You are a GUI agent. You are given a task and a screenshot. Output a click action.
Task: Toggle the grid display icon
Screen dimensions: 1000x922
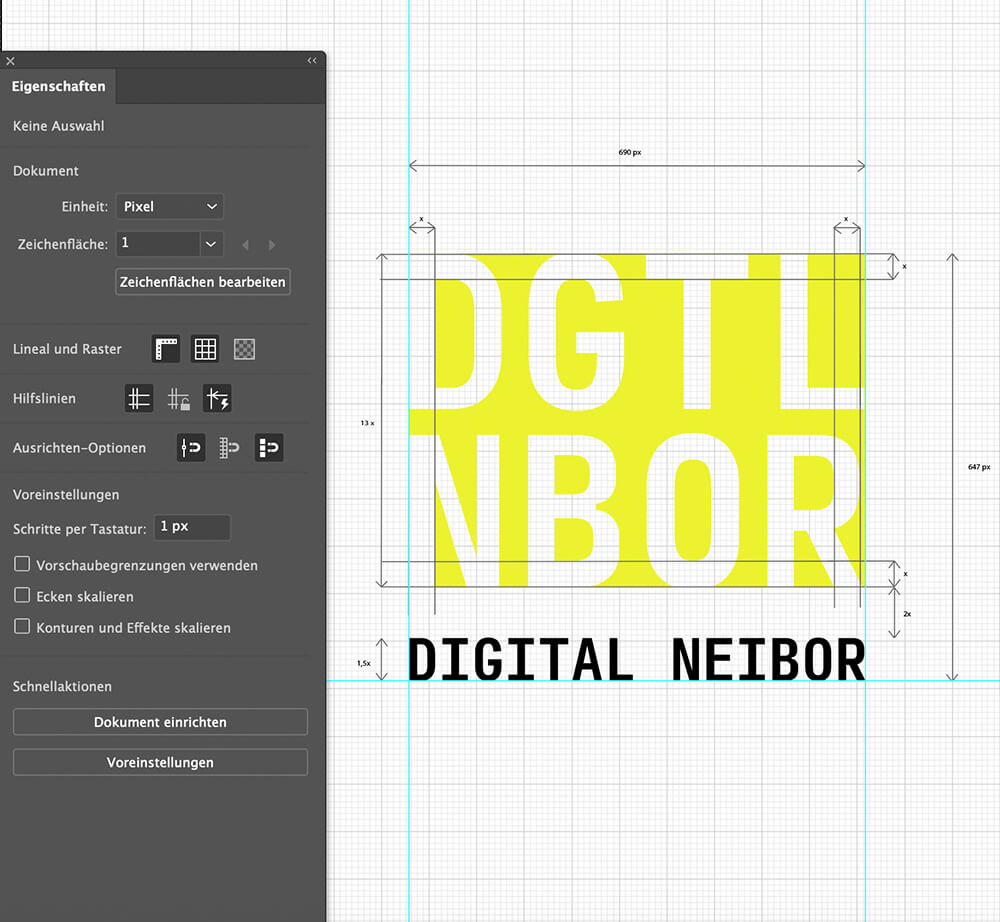coord(205,349)
